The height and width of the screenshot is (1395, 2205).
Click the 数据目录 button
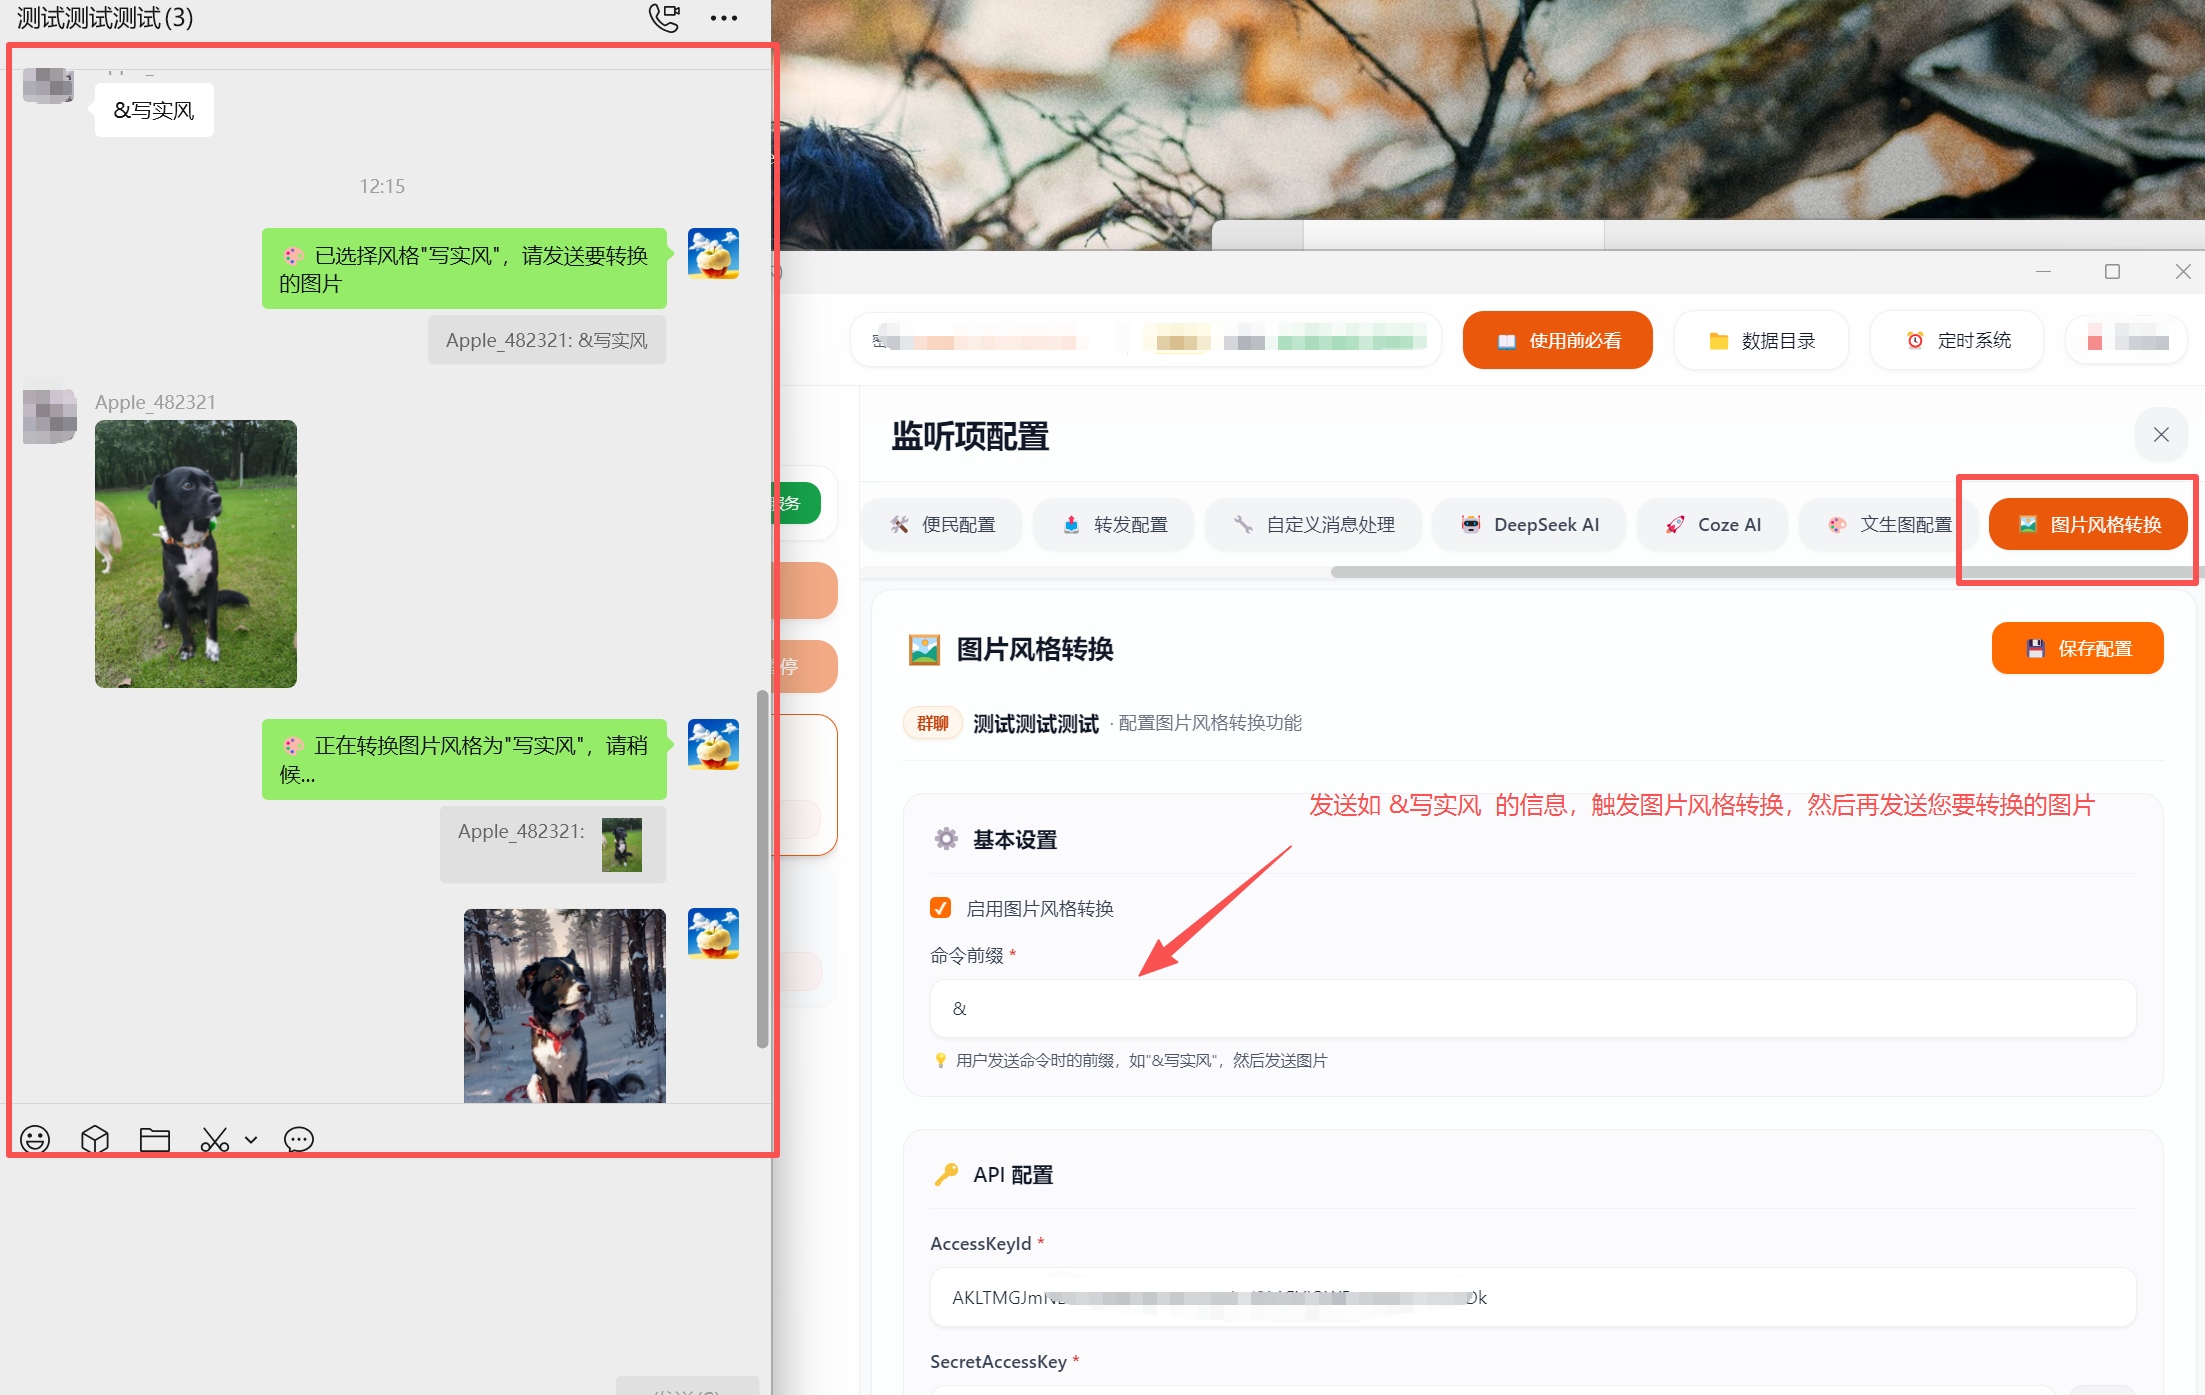(x=1761, y=341)
